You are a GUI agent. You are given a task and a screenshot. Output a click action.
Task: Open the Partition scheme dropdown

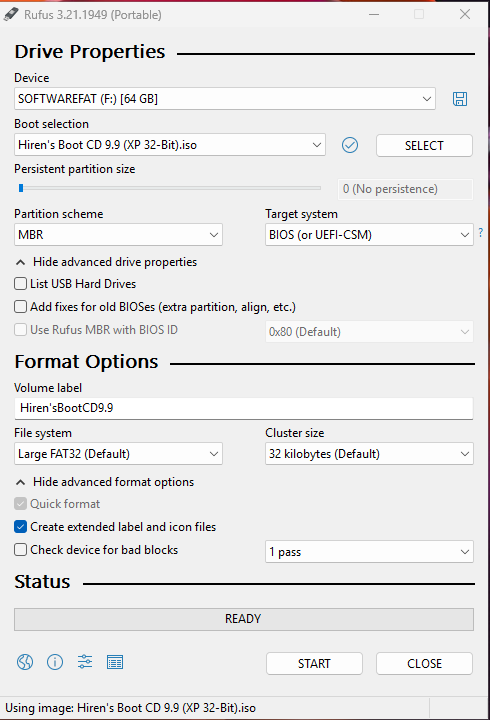tap(118, 235)
